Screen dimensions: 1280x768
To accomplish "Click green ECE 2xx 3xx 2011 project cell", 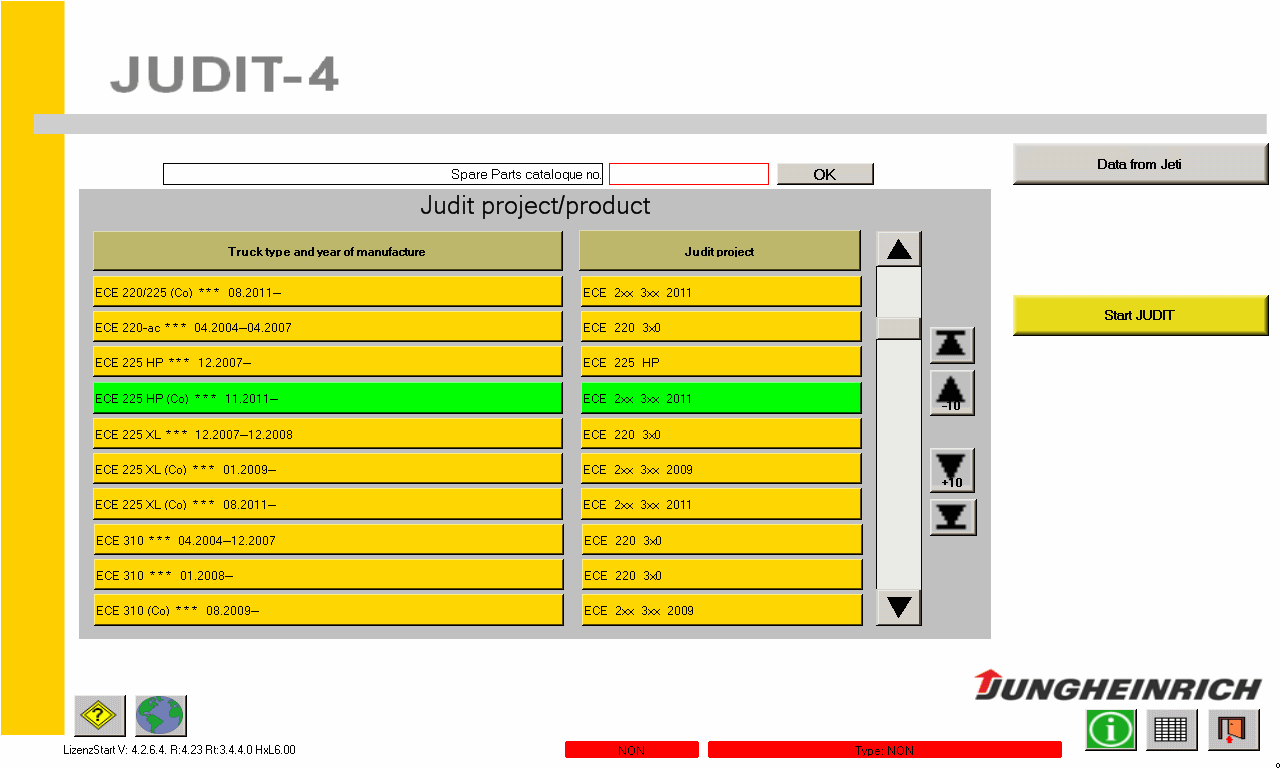I will point(721,398).
